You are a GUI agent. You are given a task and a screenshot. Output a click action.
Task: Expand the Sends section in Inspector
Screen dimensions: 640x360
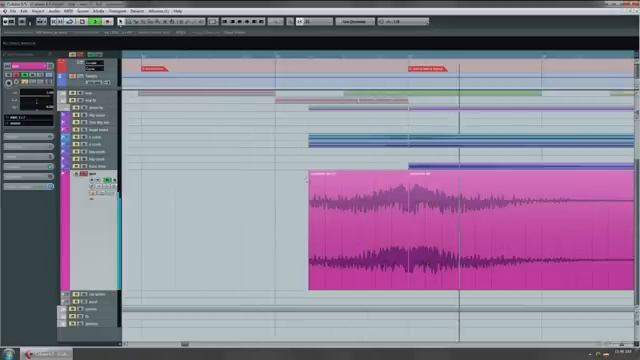click(29, 156)
